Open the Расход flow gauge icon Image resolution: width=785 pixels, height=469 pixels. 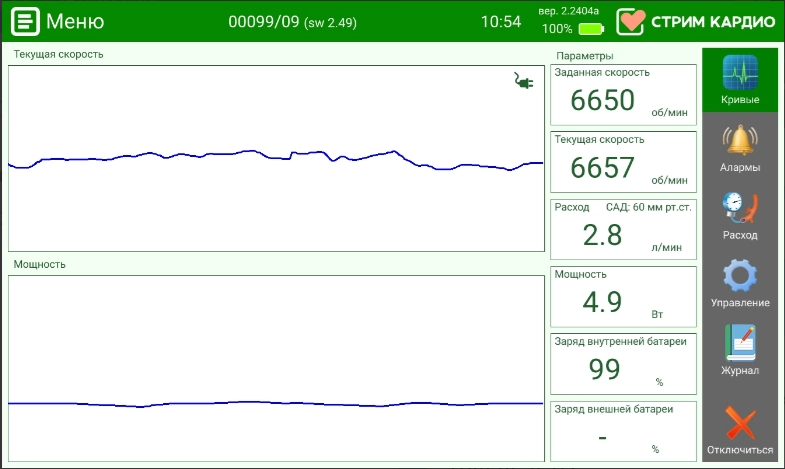coord(740,210)
